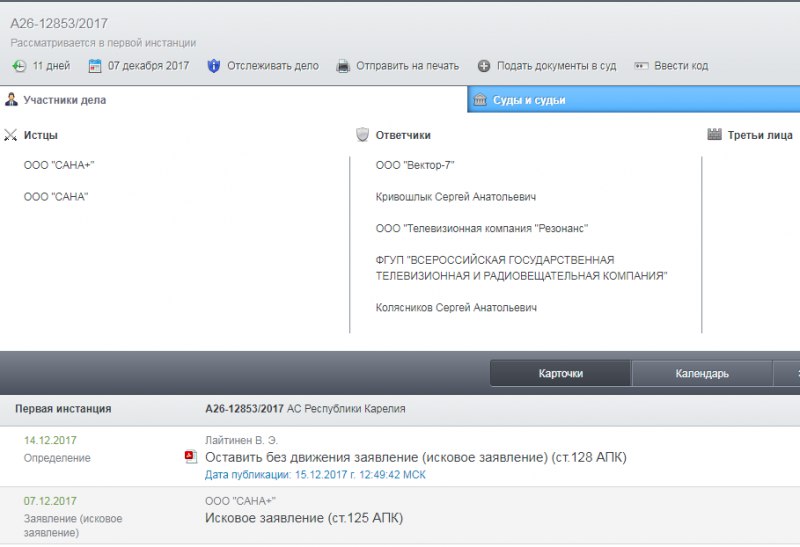The image size is (800, 547).
Task: Click case number А26-12853/2017 in the header
Action: 59,23
